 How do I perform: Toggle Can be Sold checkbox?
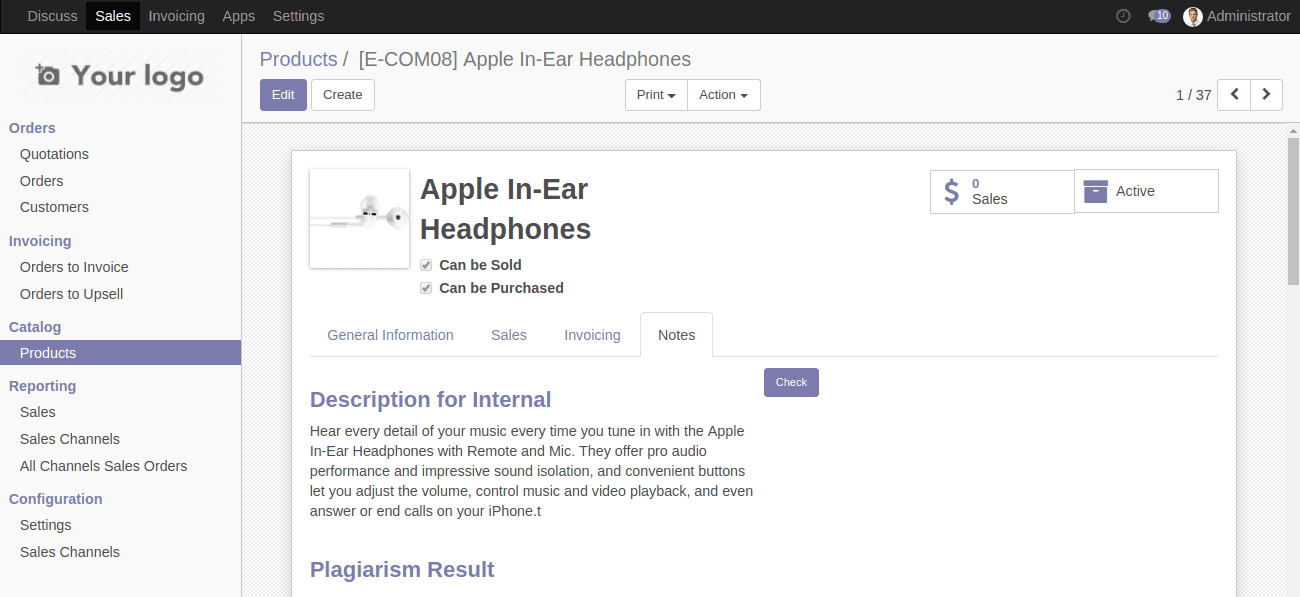[426, 265]
